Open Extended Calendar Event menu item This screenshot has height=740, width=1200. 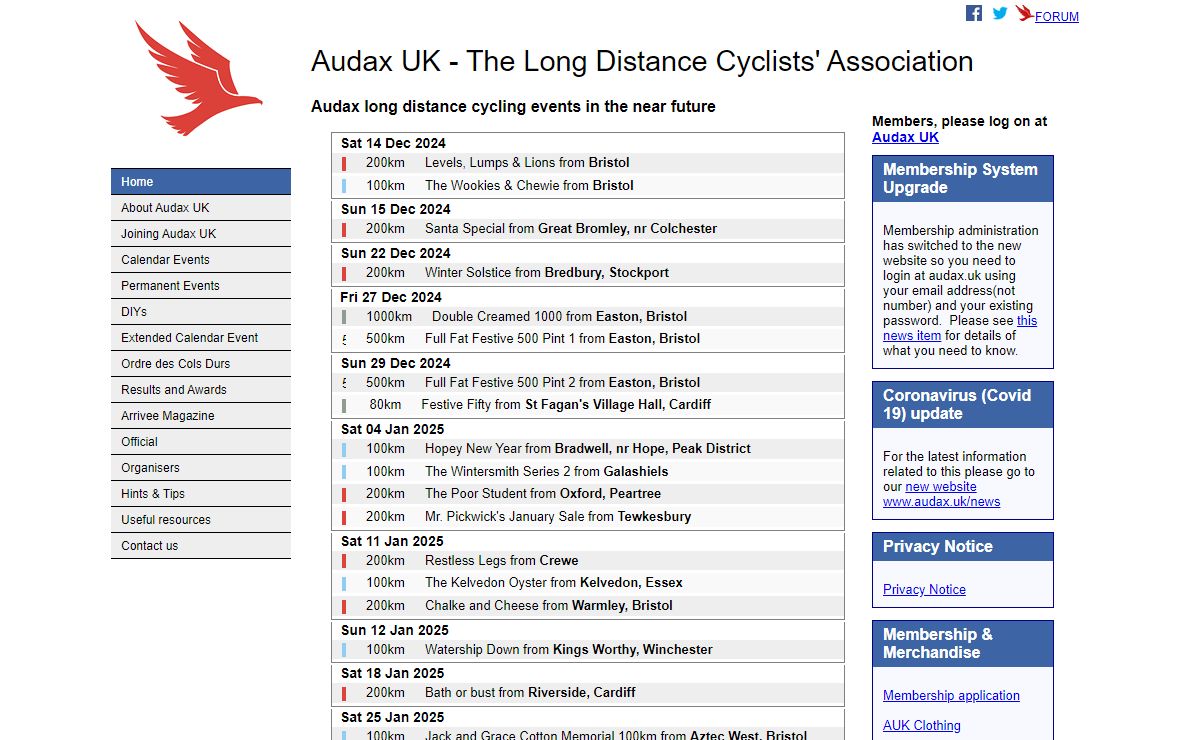click(201, 338)
